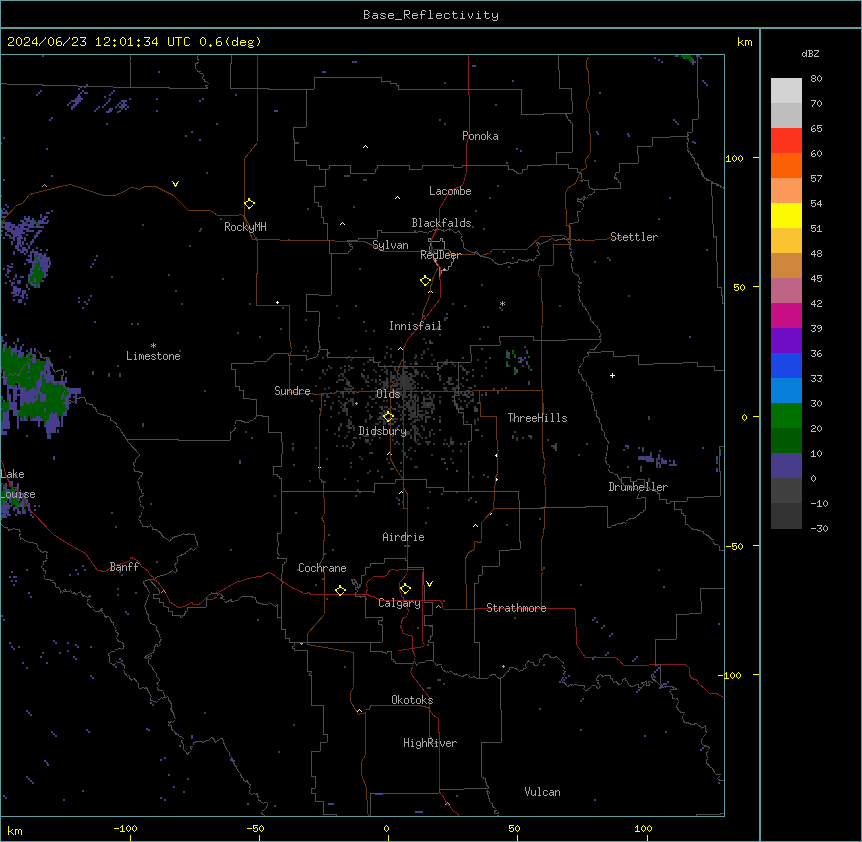Click the Blackfalds city label
The image size is (862, 842).
tap(441, 223)
